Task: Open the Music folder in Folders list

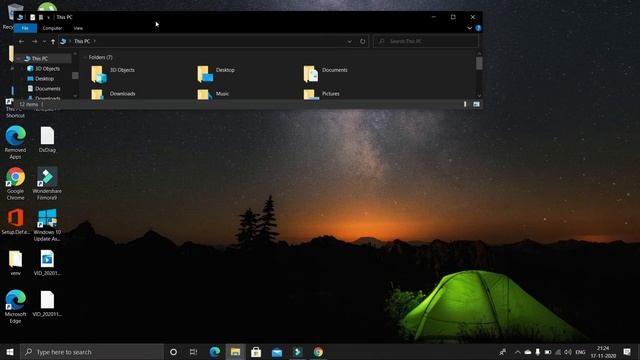Action: [x=213, y=94]
